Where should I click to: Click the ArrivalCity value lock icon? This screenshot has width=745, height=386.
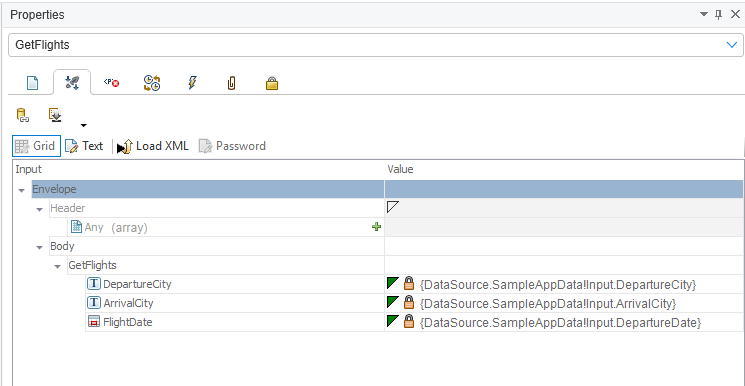(409, 303)
